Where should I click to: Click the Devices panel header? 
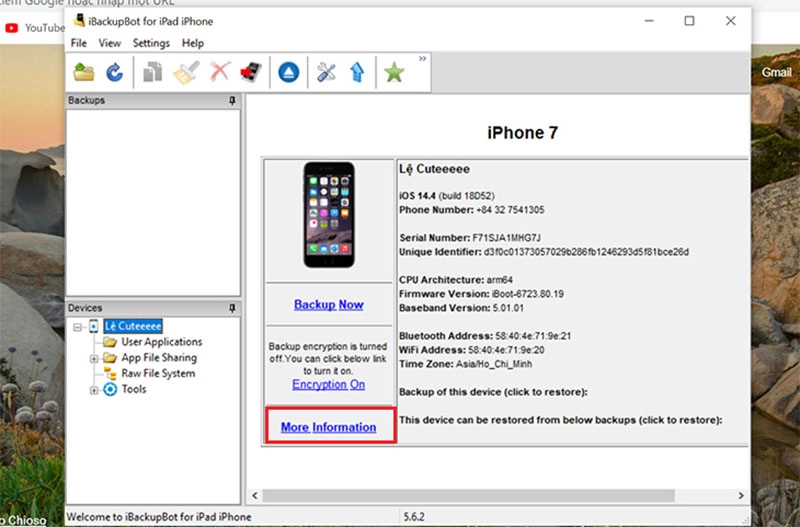point(153,308)
